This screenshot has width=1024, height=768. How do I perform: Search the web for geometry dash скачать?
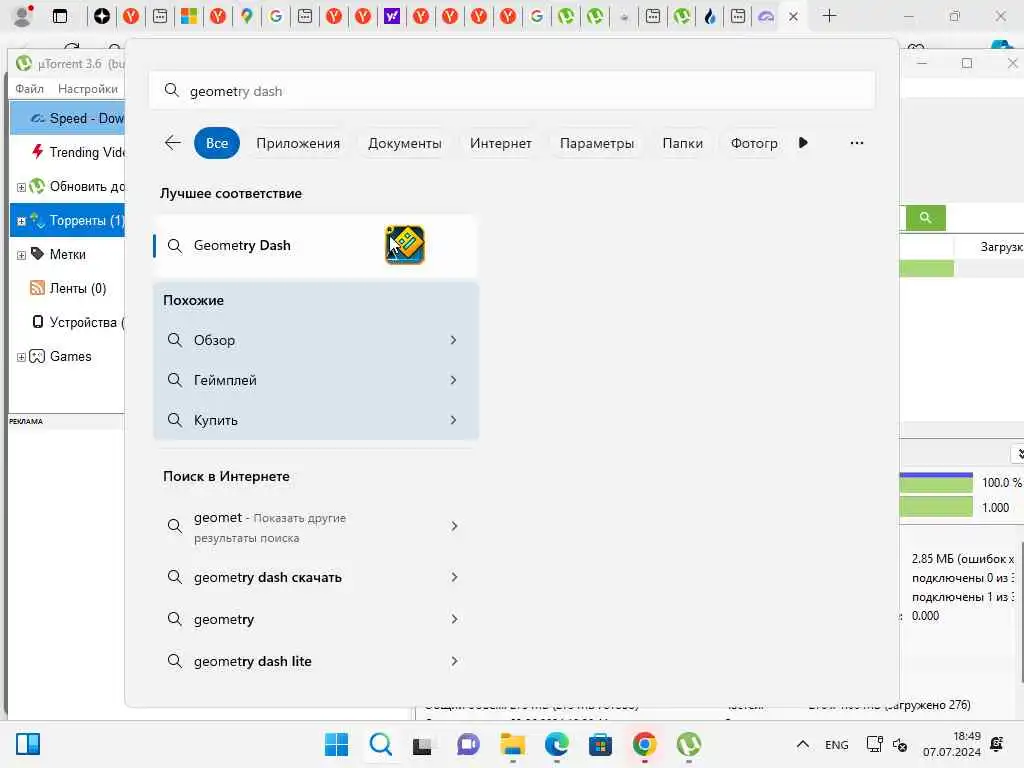tap(268, 578)
